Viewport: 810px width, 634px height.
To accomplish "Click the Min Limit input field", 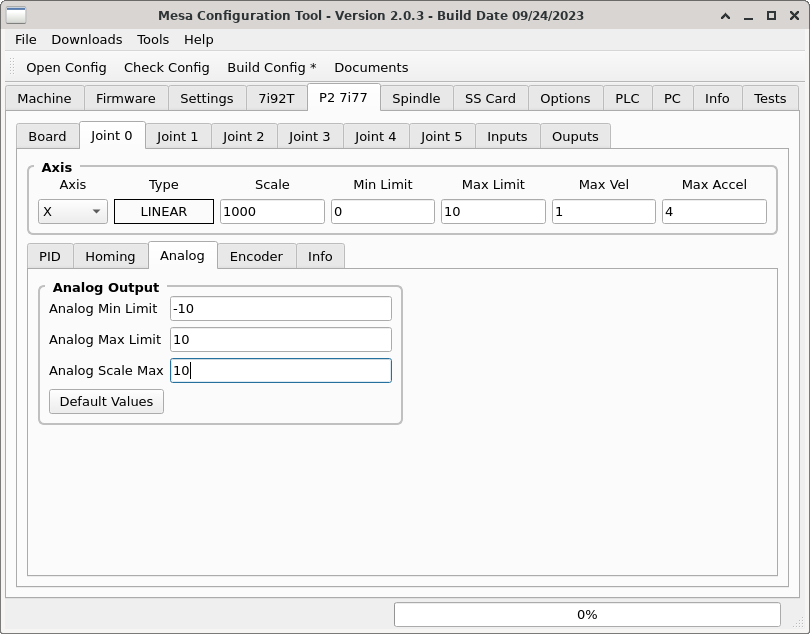I will (383, 211).
